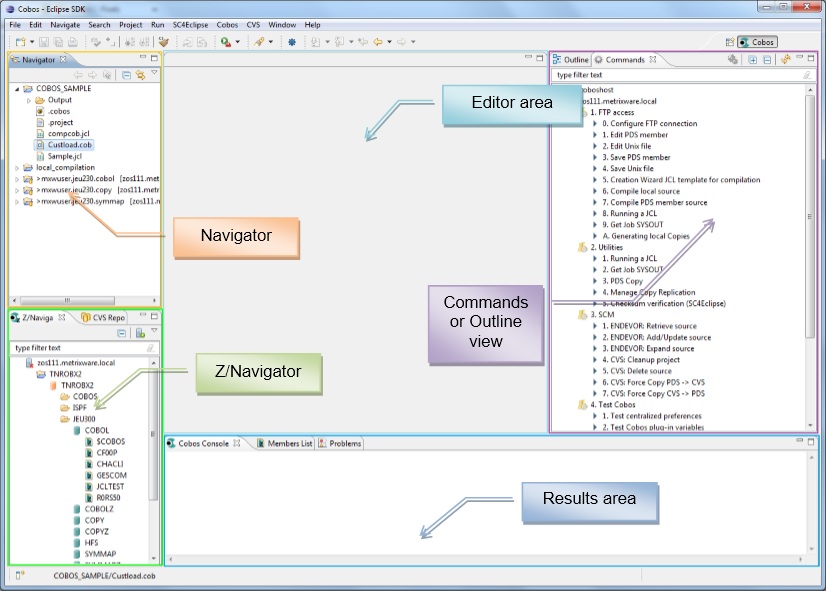Collapse the COBOS_SAMPLE project node
Screen dimensions: 826x591
(17, 89)
